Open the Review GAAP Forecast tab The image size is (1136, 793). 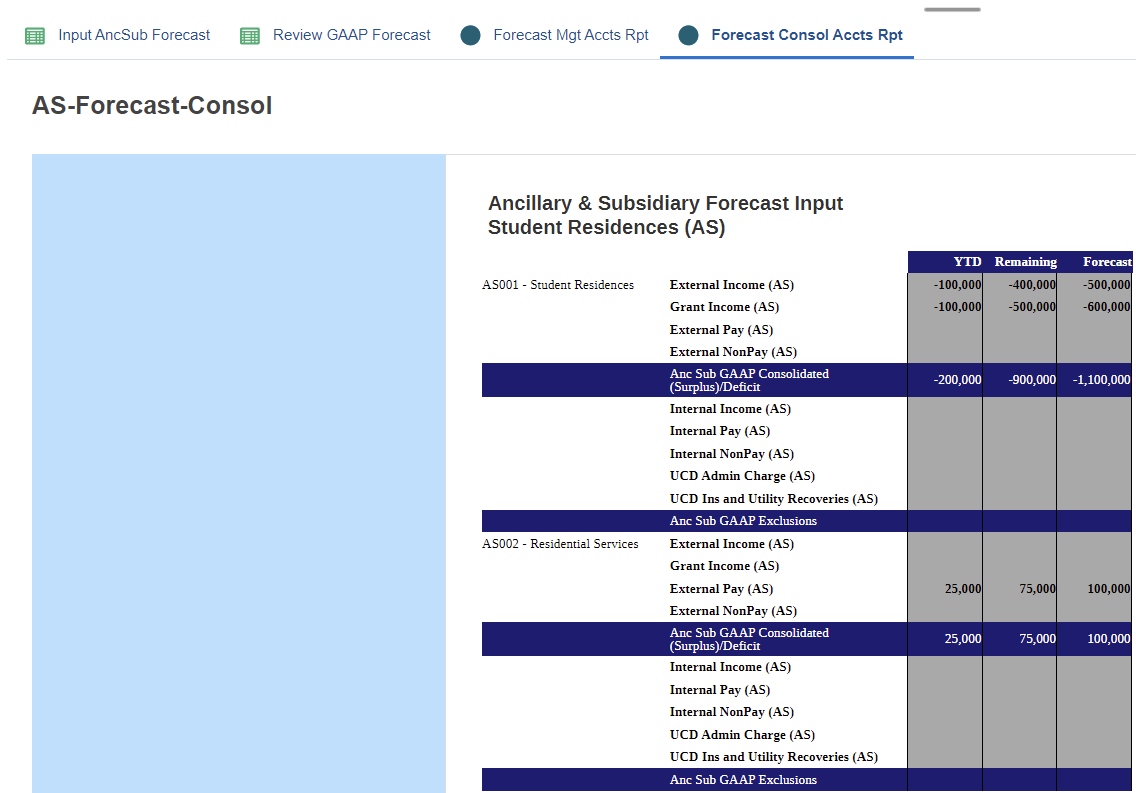pyautogui.click(x=352, y=35)
